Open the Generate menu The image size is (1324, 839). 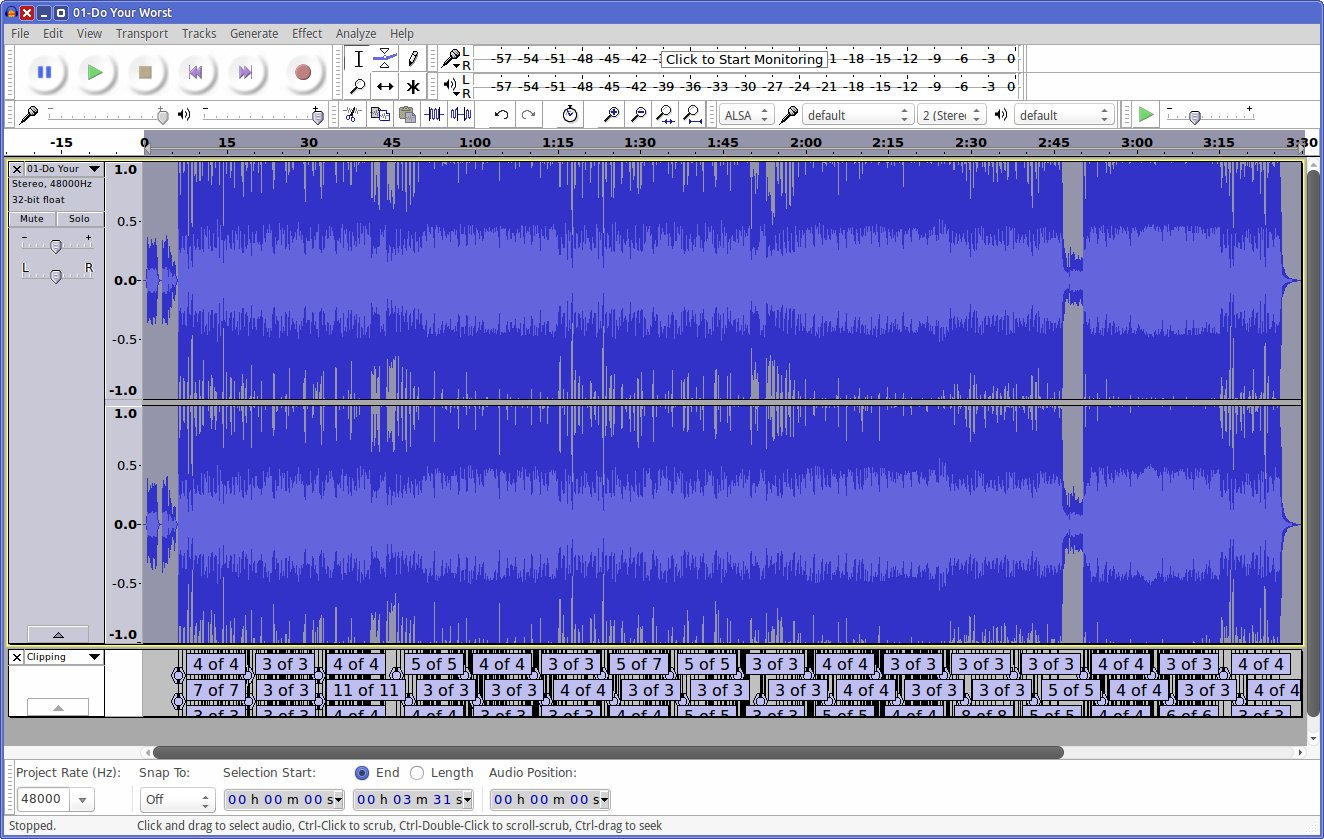[254, 33]
